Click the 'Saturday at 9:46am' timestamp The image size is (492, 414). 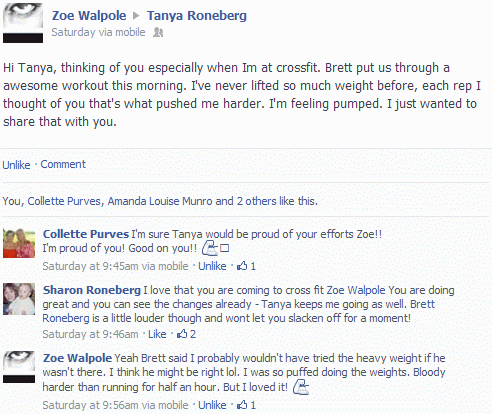90,334
